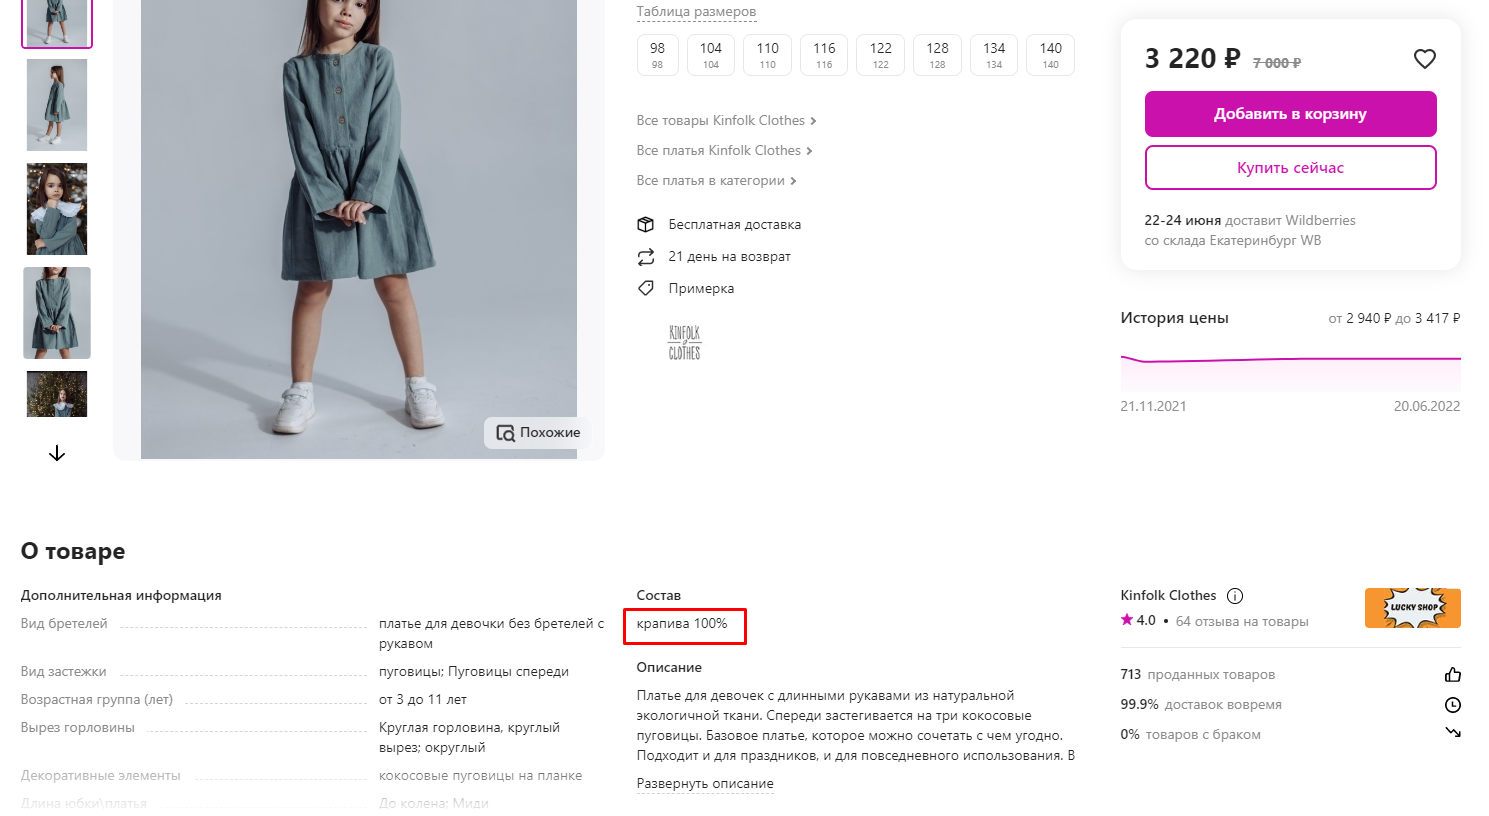Add the dress to the cart
This screenshot has width=1489, height=816.
pyautogui.click(x=1290, y=114)
